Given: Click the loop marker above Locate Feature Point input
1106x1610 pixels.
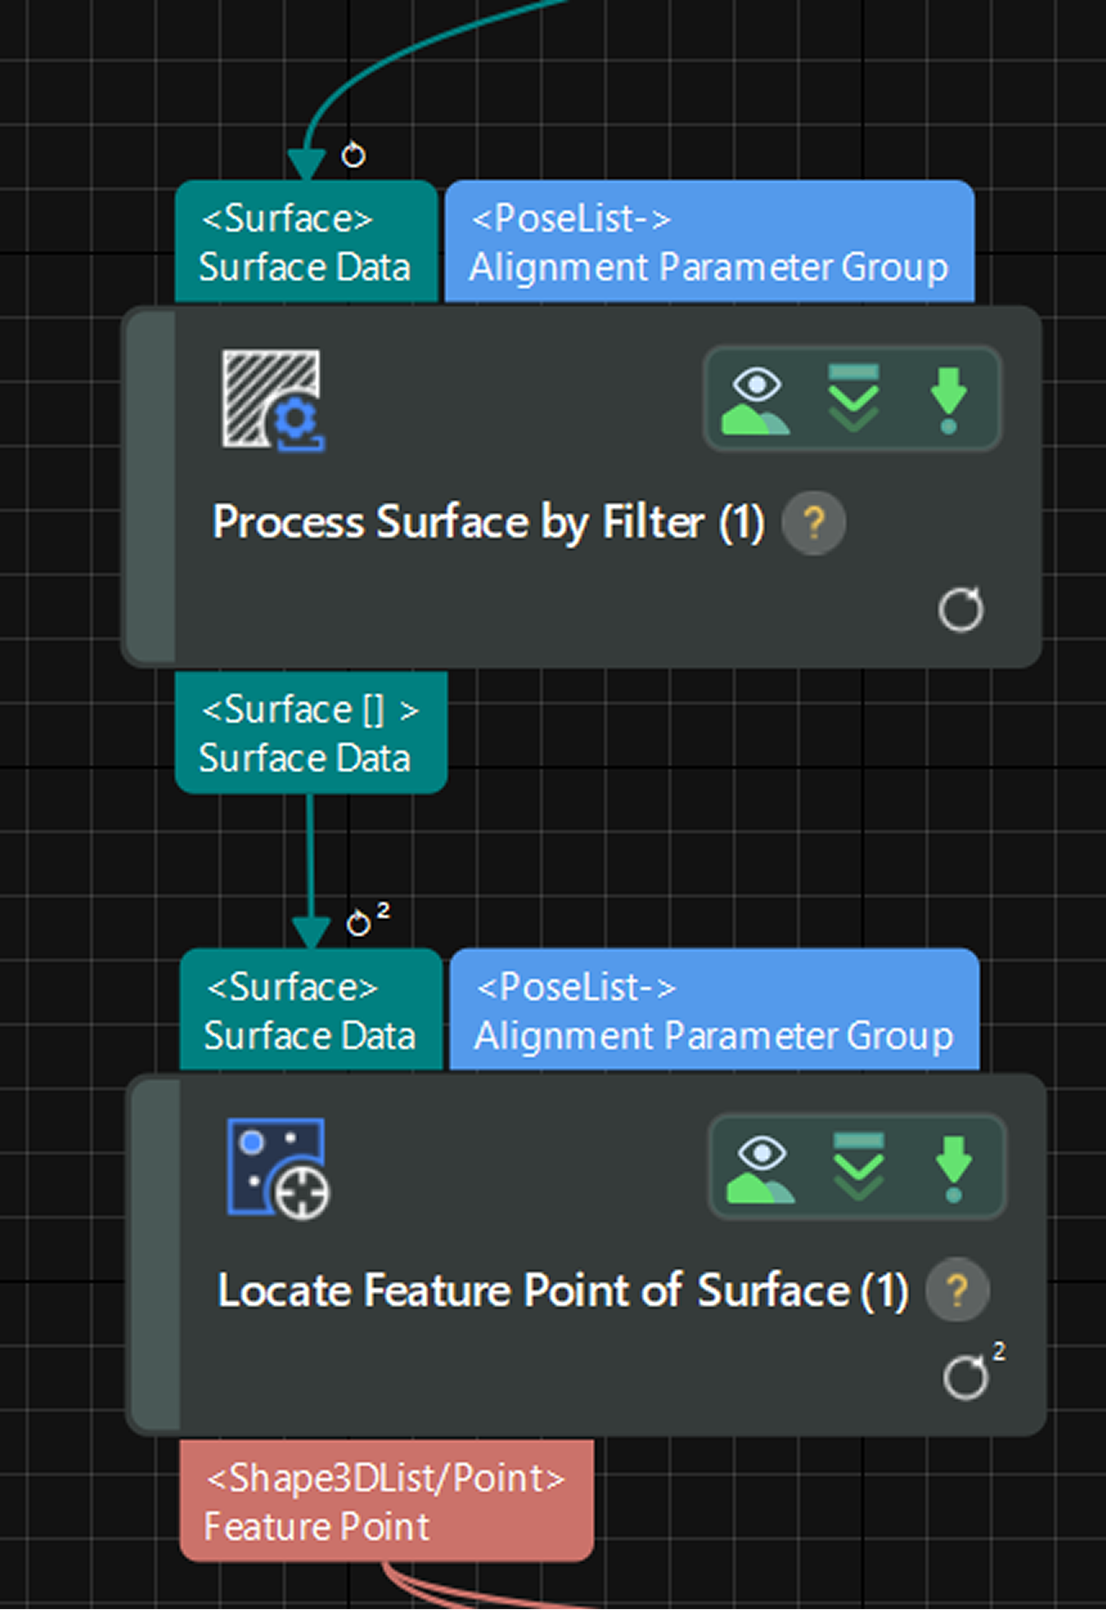Looking at the screenshot, I should pyautogui.click(x=359, y=923).
